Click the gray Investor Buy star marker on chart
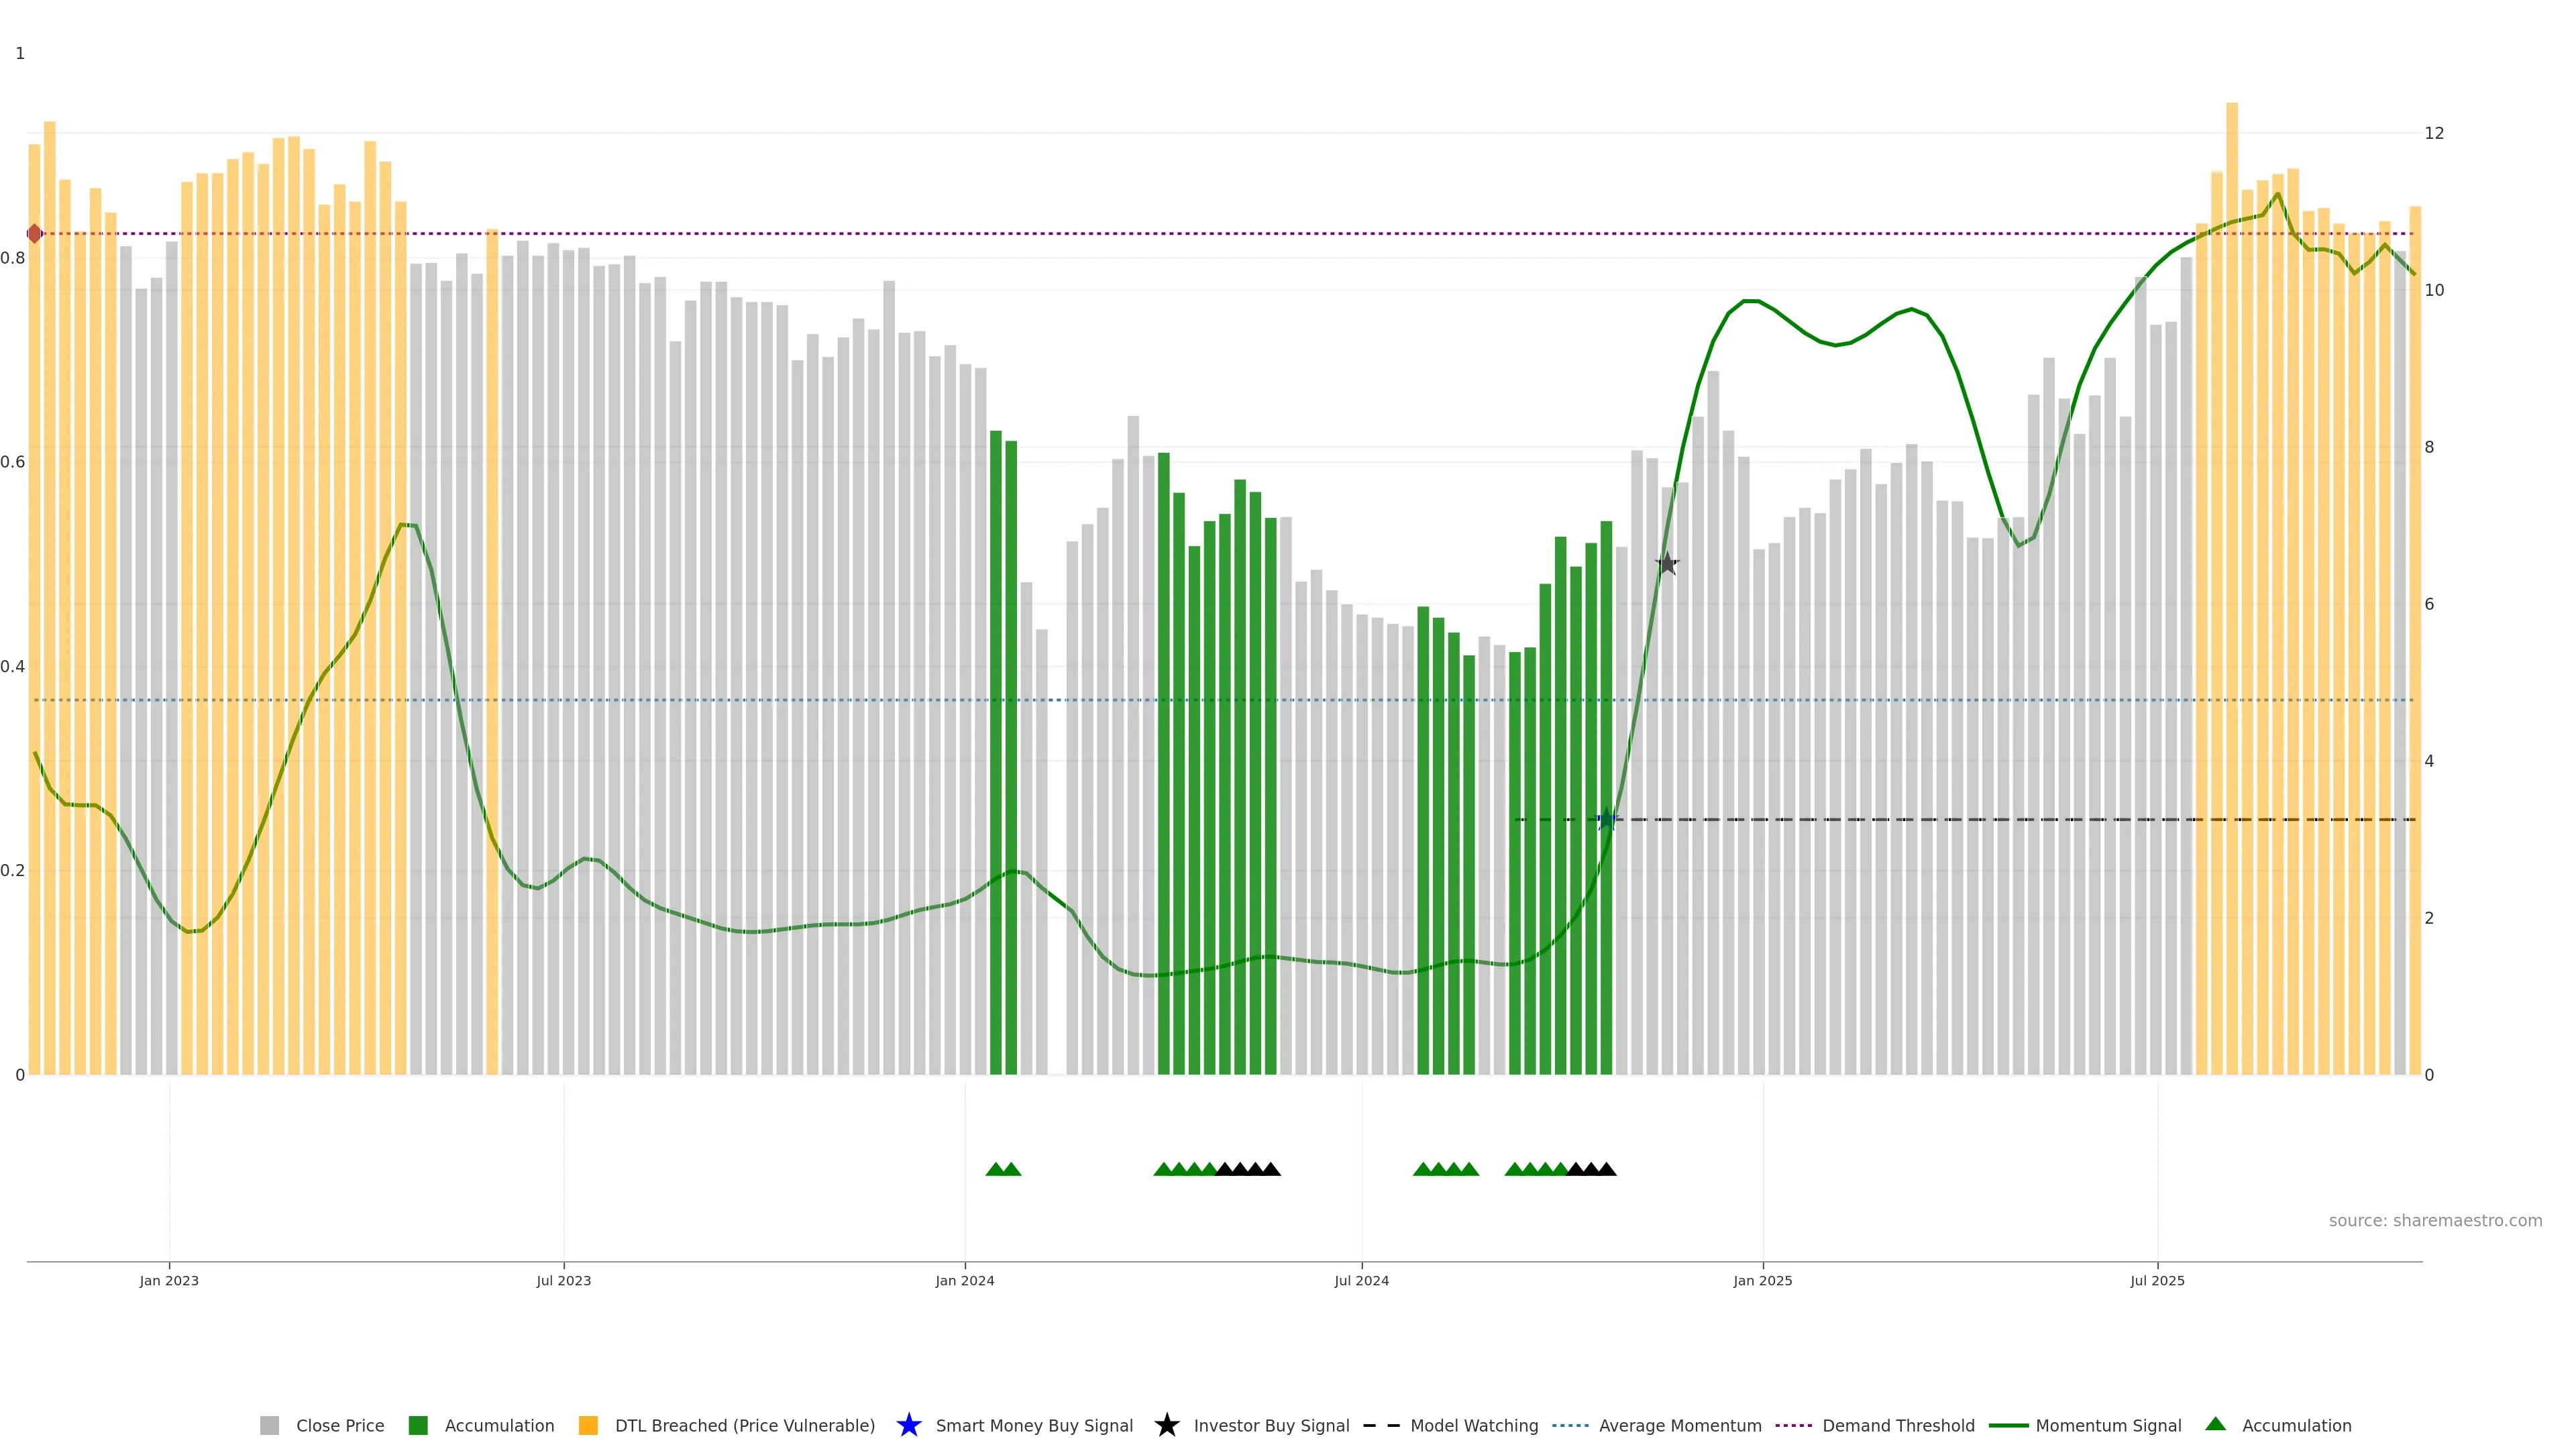This screenshot has width=2576, height=1449. (1667, 564)
